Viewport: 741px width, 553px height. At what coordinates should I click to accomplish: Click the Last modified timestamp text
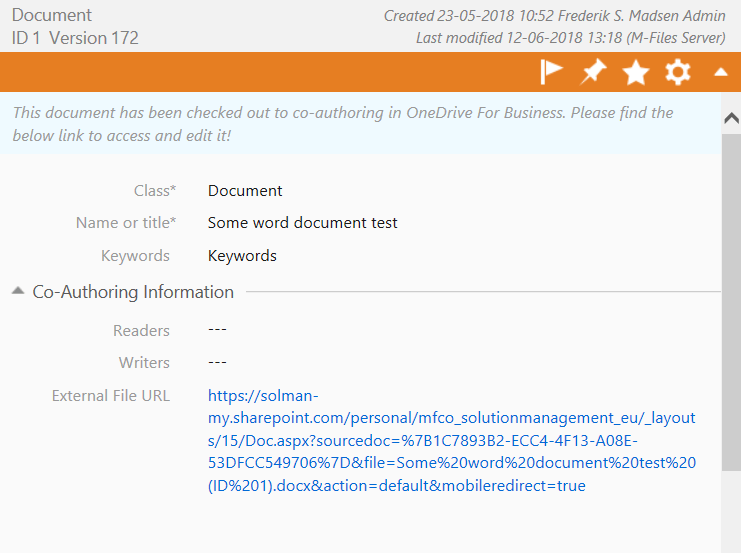570,38
